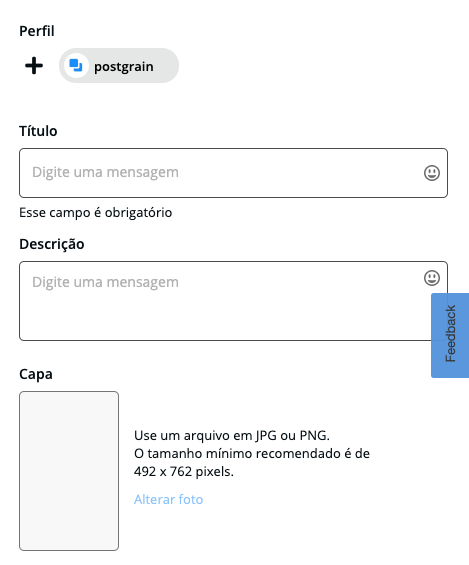
Task: Open emoji picker in Descrição field
Action: (432, 278)
